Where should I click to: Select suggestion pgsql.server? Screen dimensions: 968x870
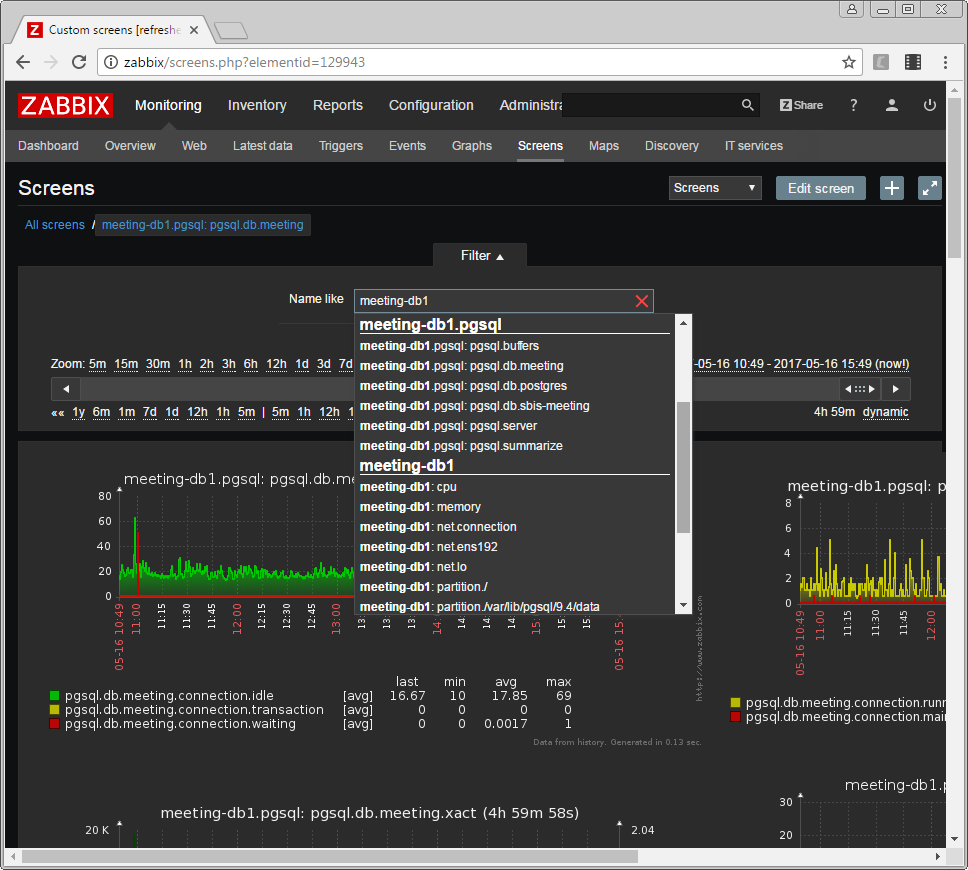point(448,426)
